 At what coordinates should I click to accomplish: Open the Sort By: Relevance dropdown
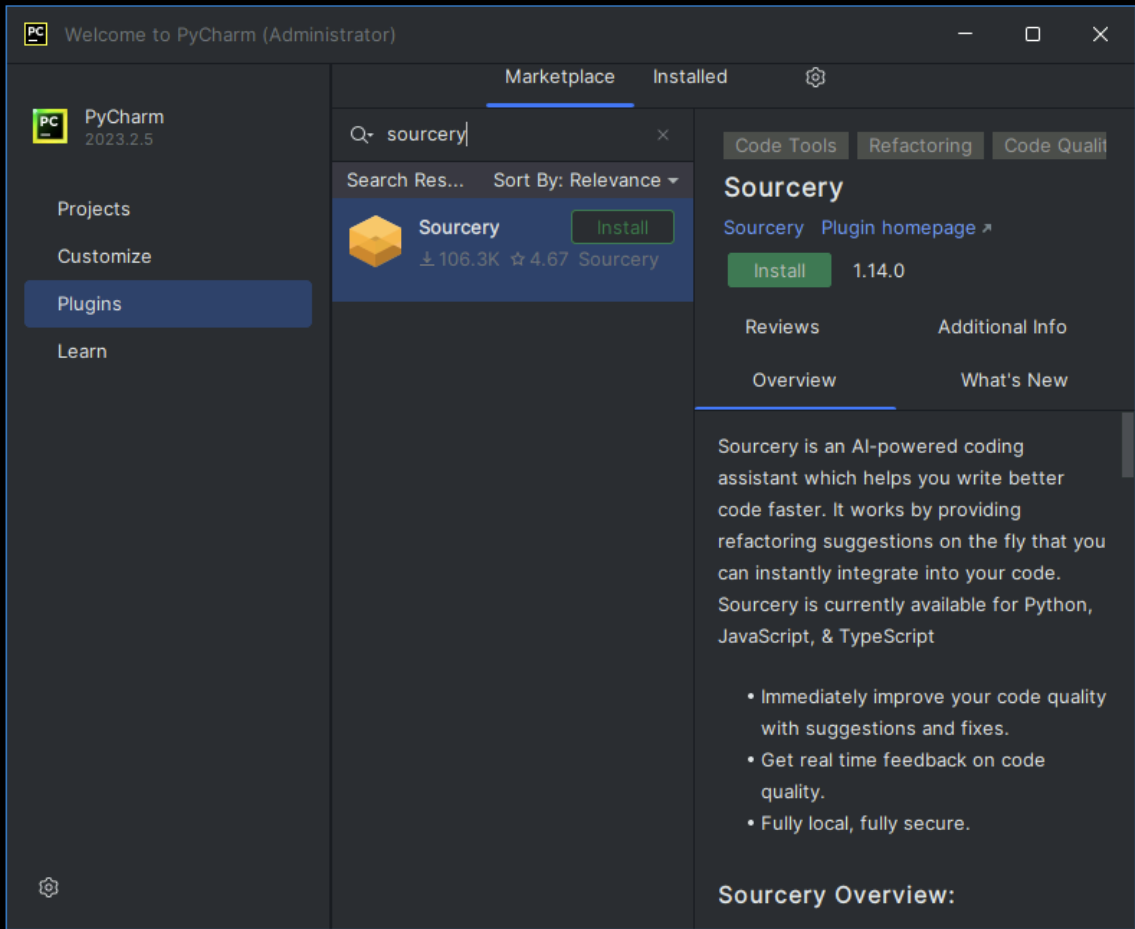586,180
